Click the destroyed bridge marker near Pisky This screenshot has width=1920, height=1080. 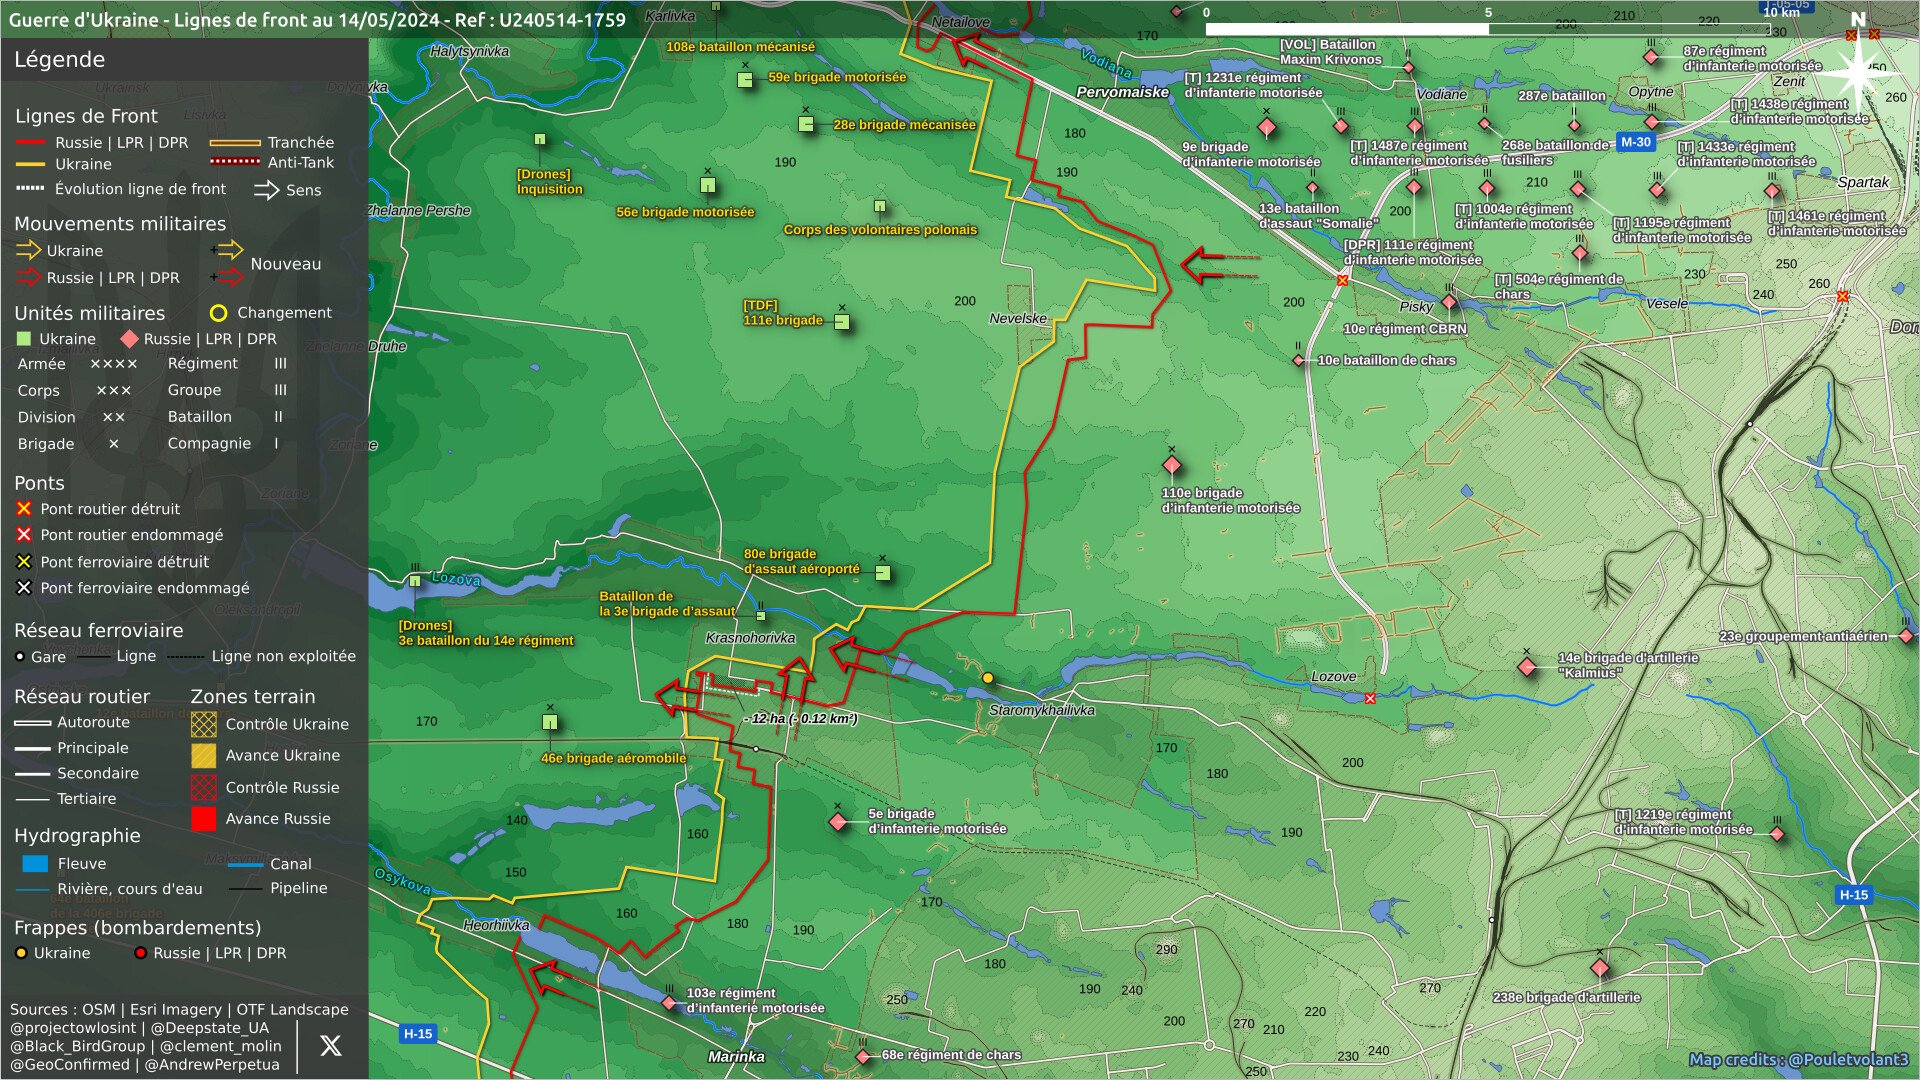point(1343,280)
